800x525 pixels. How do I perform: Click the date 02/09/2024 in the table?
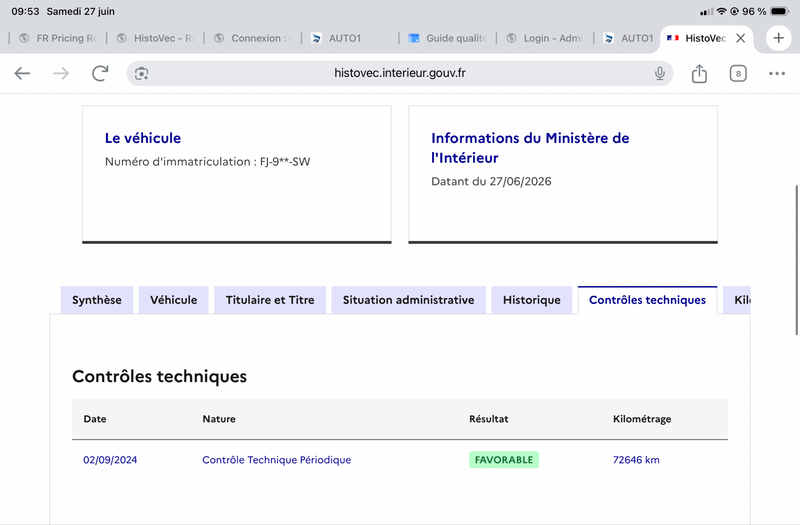click(x=110, y=460)
